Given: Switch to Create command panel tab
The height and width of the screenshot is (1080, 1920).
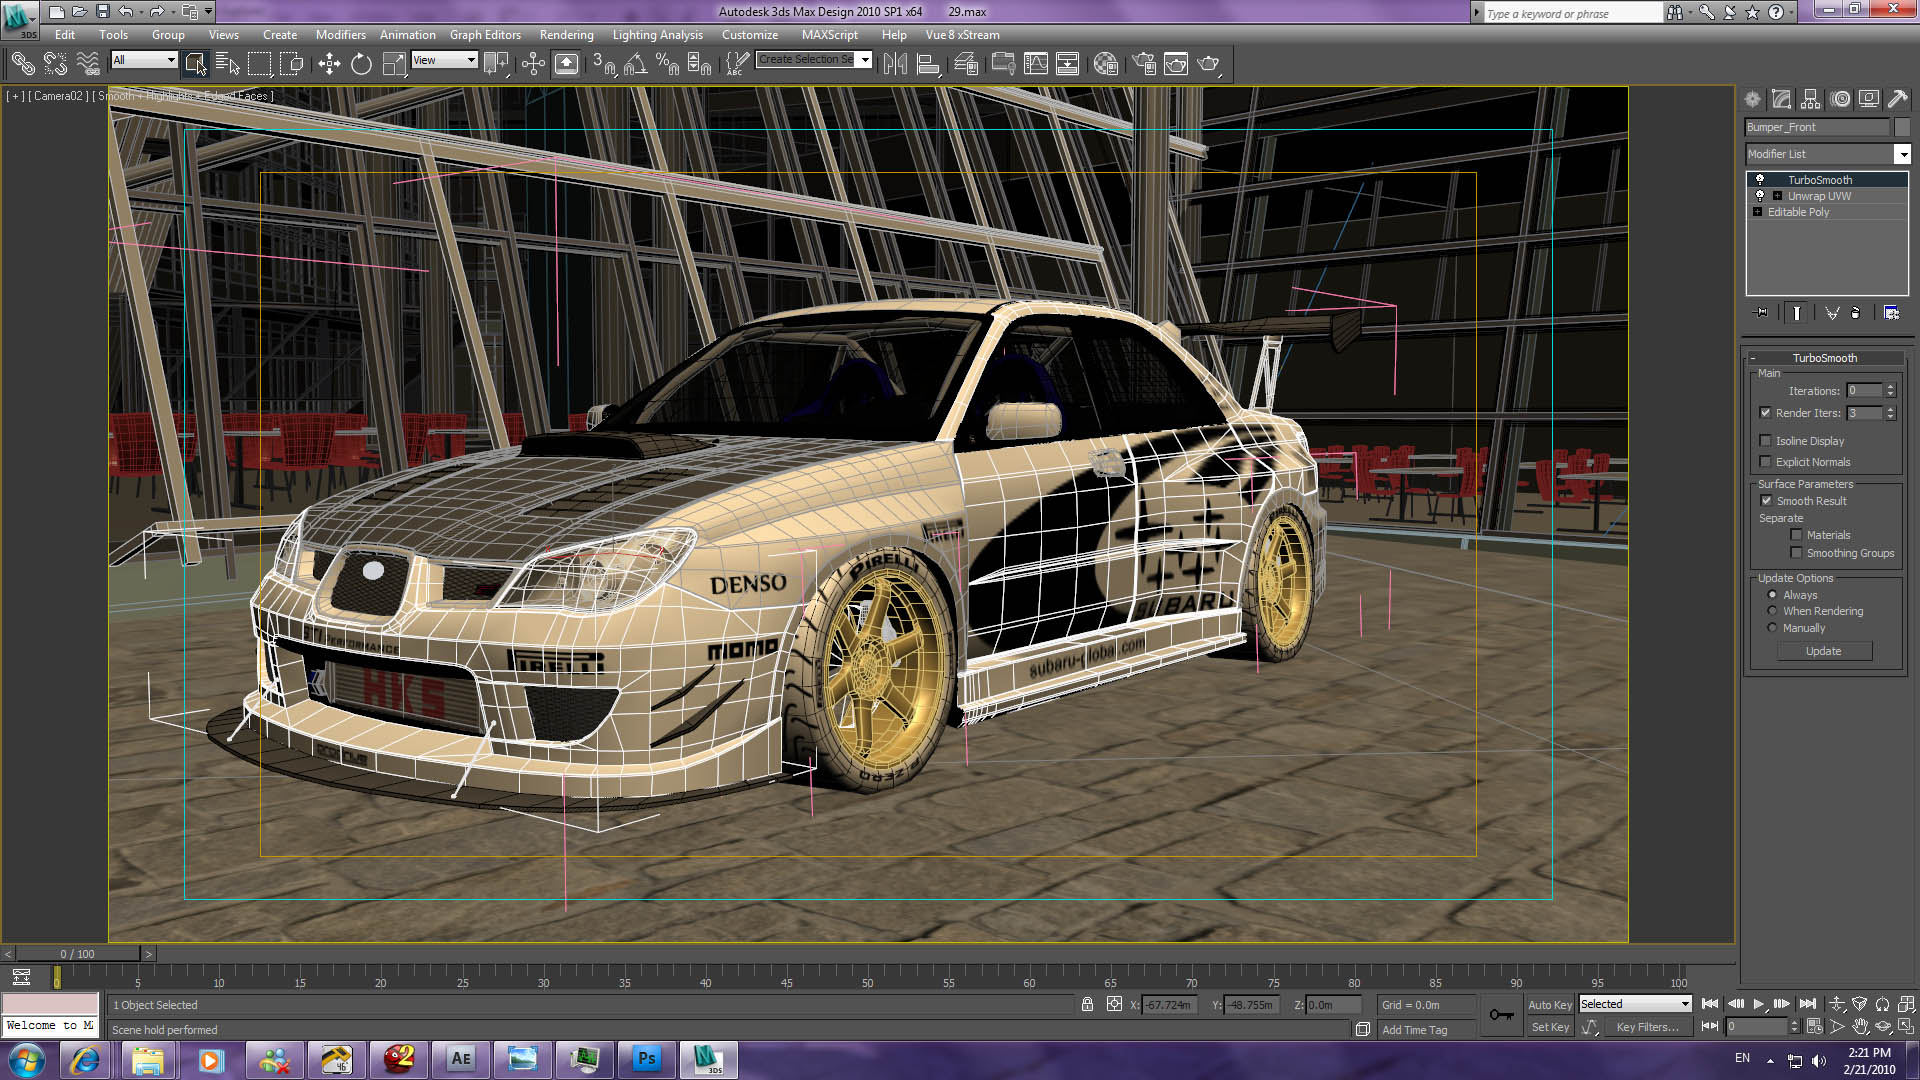Looking at the screenshot, I should pos(1752,99).
